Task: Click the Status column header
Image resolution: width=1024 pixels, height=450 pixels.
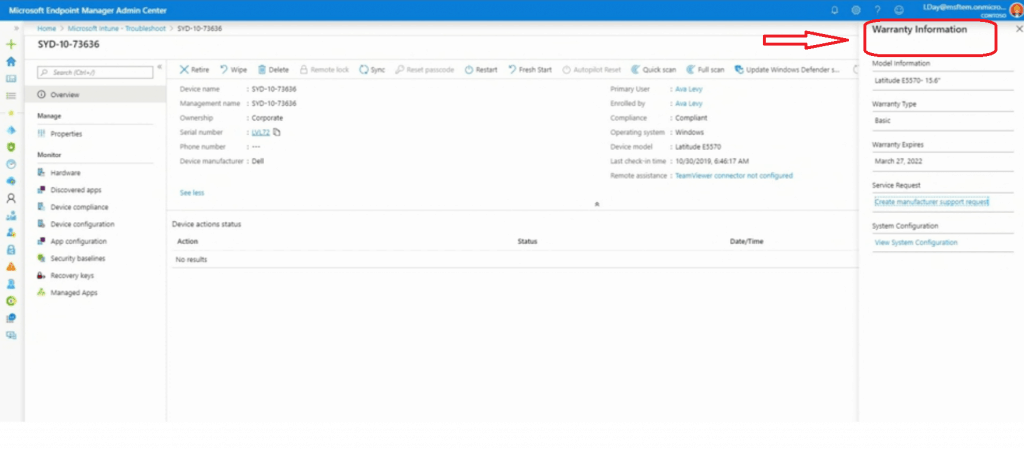Action: click(527, 241)
